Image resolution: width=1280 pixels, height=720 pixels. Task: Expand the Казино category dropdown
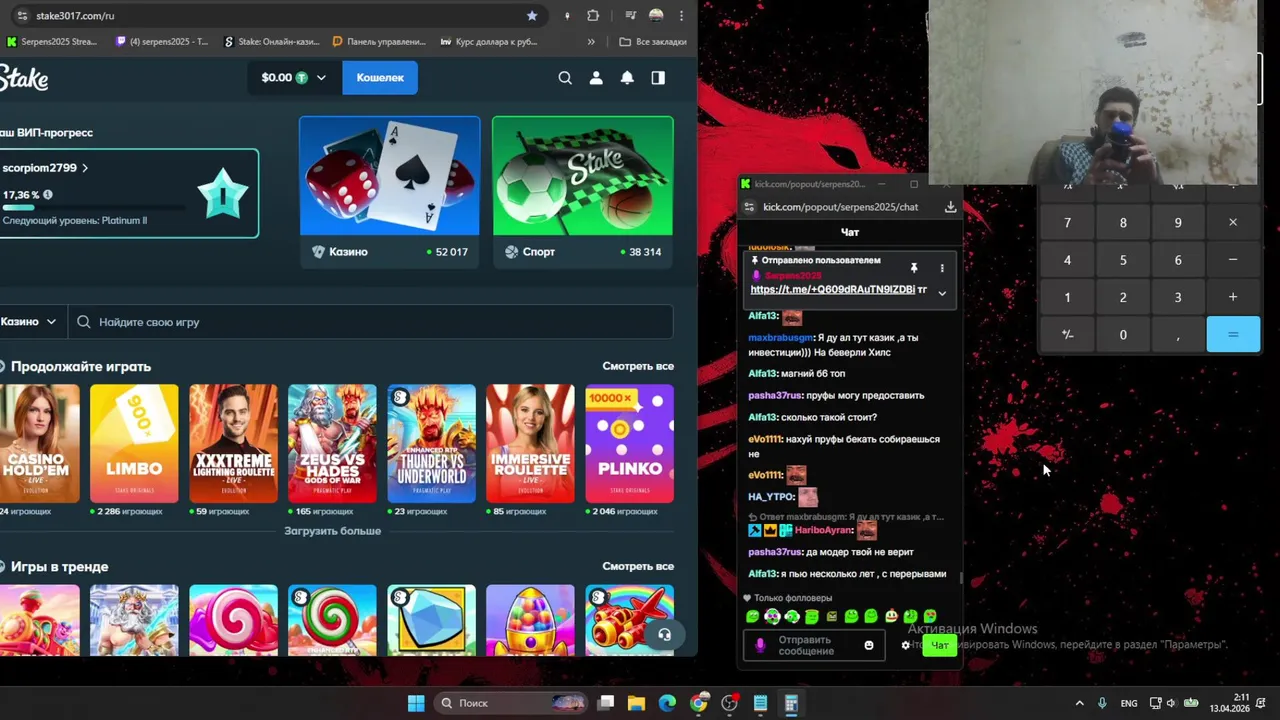click(x=29, y=322)
